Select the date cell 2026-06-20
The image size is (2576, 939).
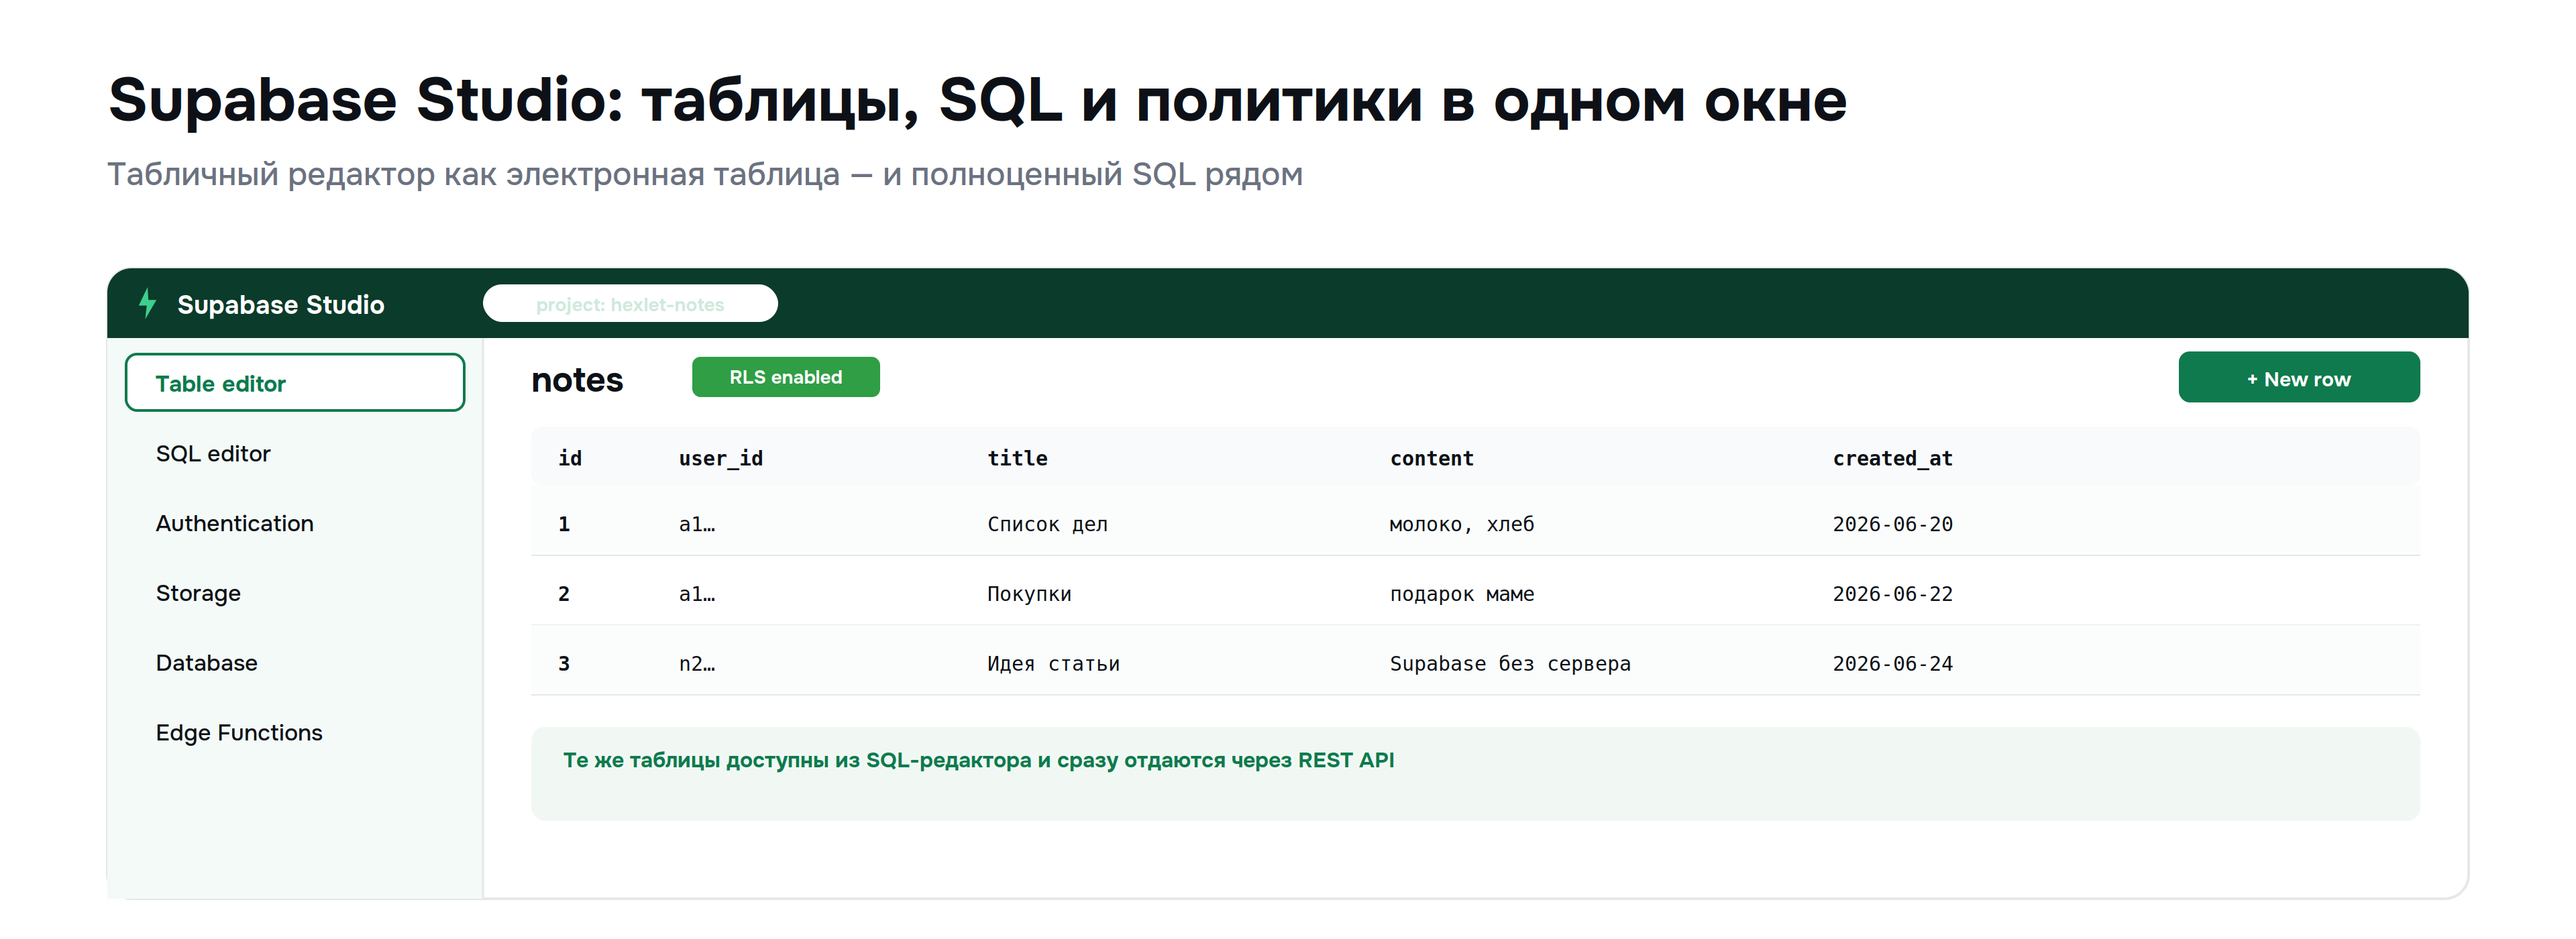pyautogui.click(x=1892, y=524)
